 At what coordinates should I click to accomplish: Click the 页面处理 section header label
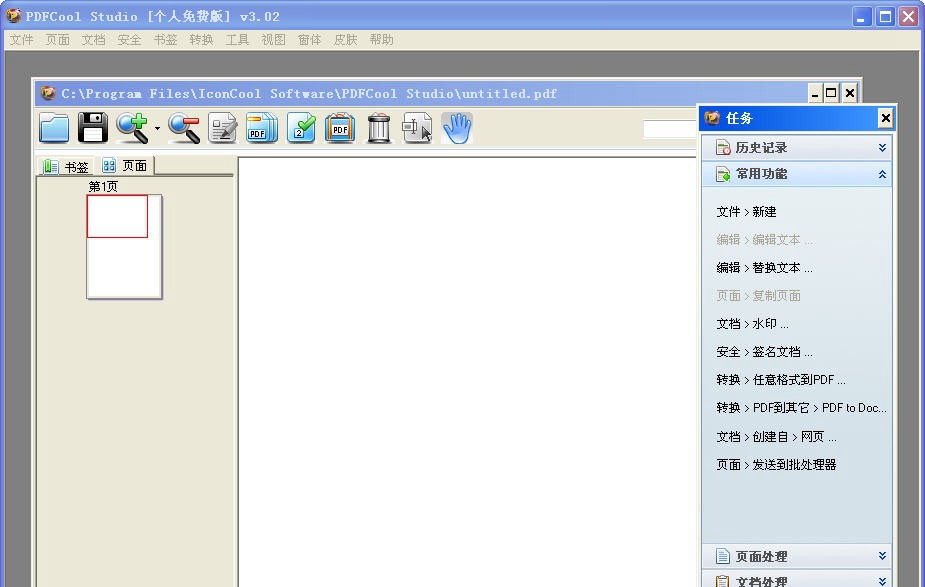pyautogui.click(x=761, y=556)
